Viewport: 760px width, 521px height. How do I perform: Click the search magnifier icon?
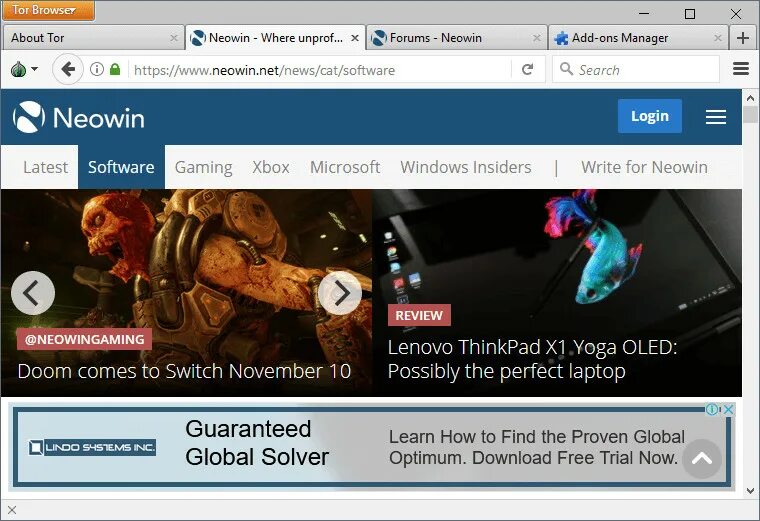tap(566, 69)
